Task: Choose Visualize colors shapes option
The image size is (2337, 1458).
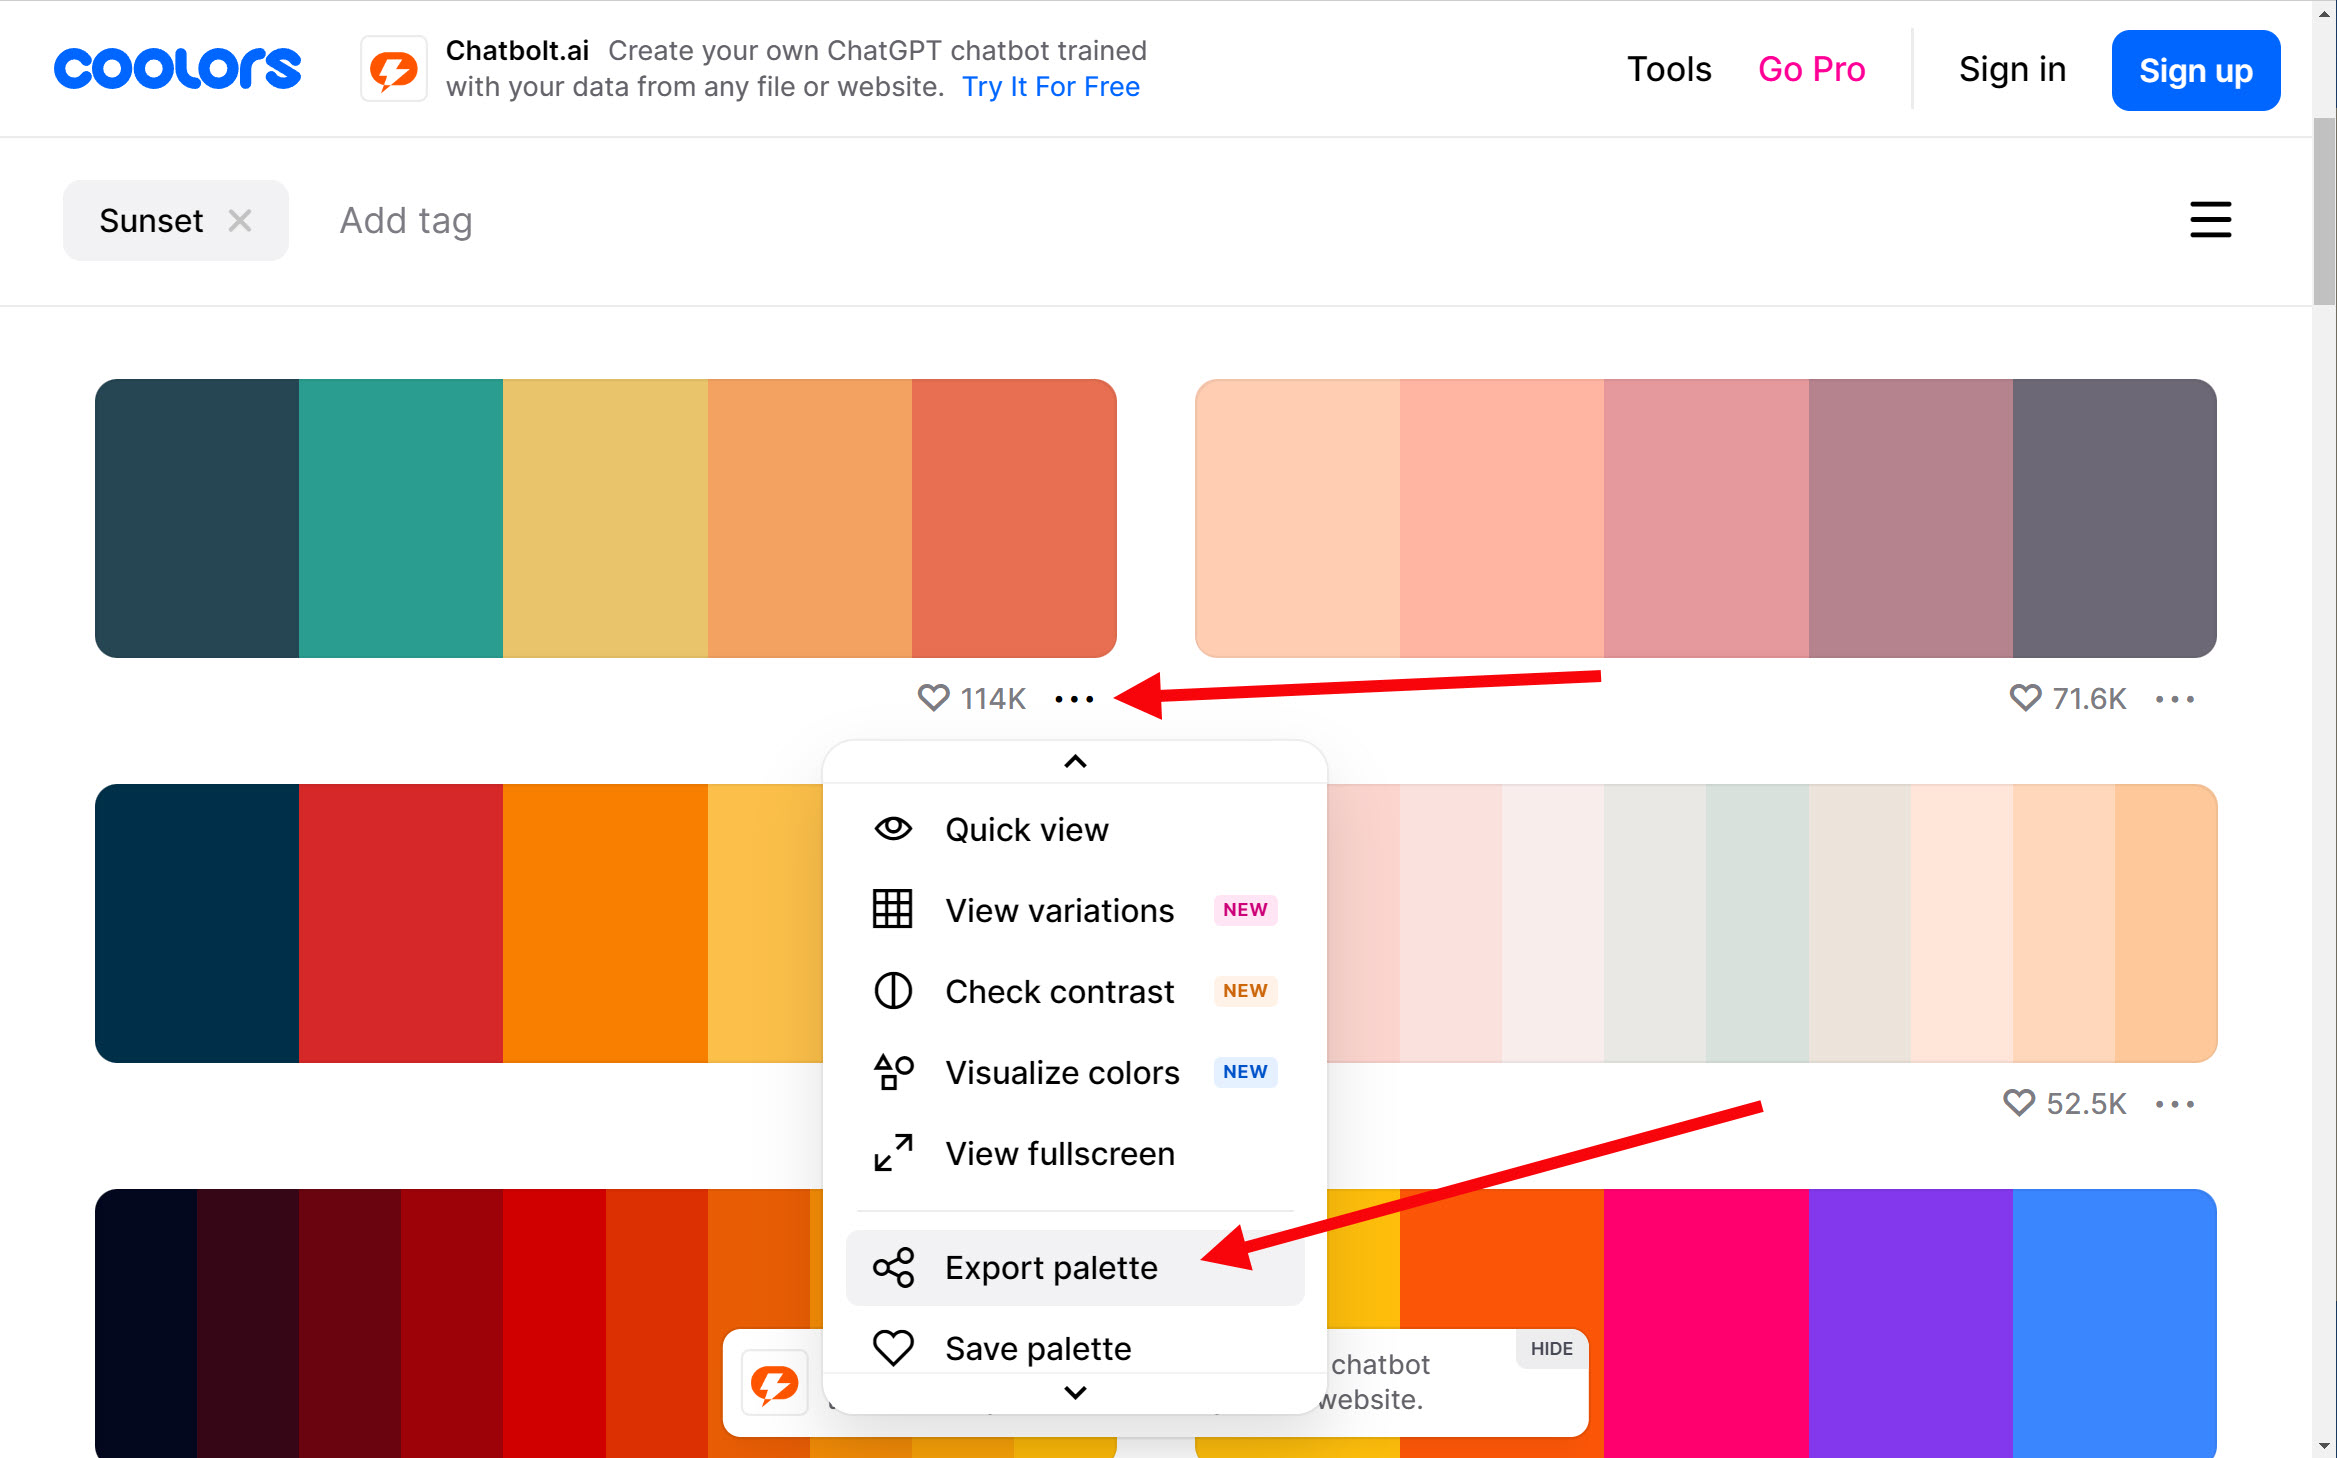Action: (1061, 1072)
